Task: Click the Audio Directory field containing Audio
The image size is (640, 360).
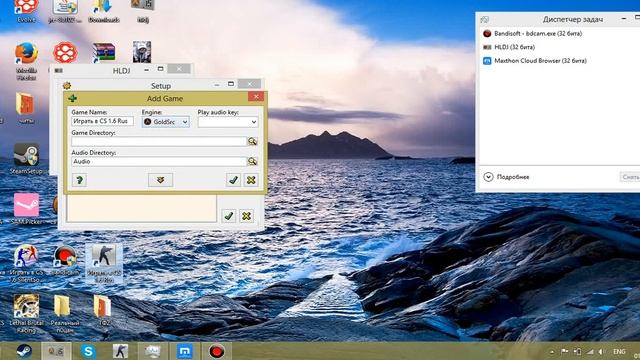Action: pos(159,162)
